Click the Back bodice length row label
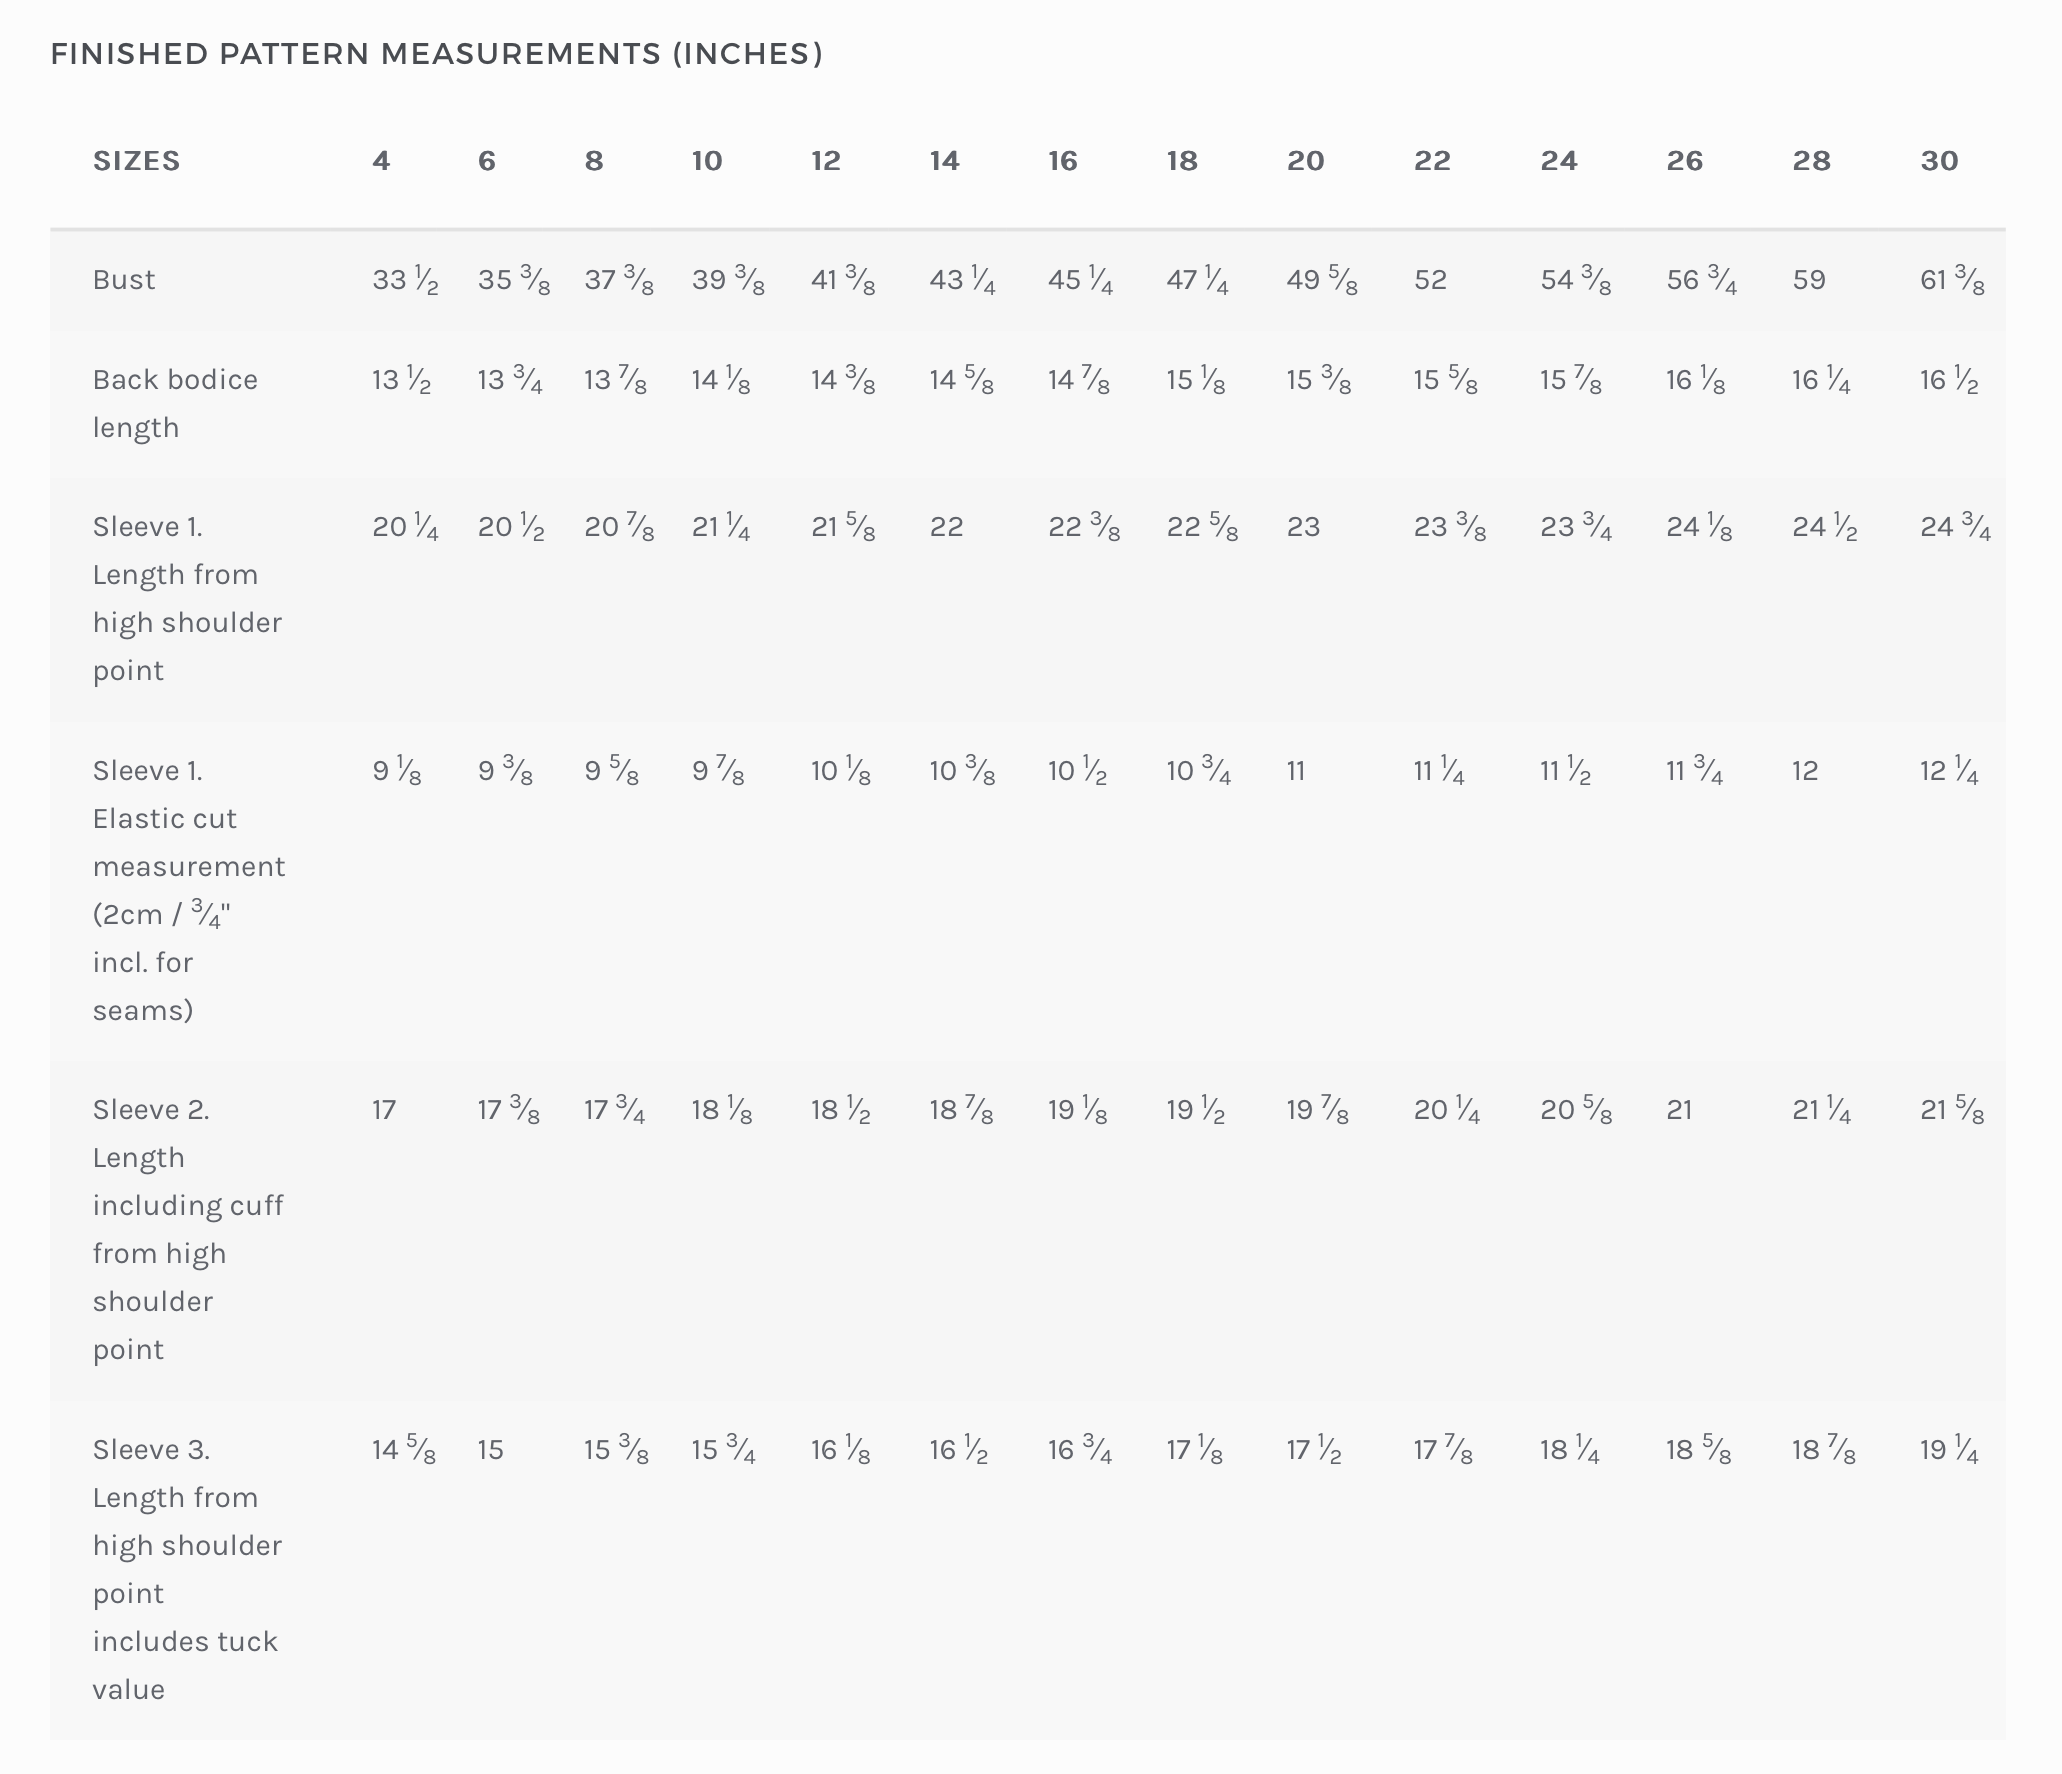The image size is (2062, 1774). pyautogui.click(x=175, y=403)
